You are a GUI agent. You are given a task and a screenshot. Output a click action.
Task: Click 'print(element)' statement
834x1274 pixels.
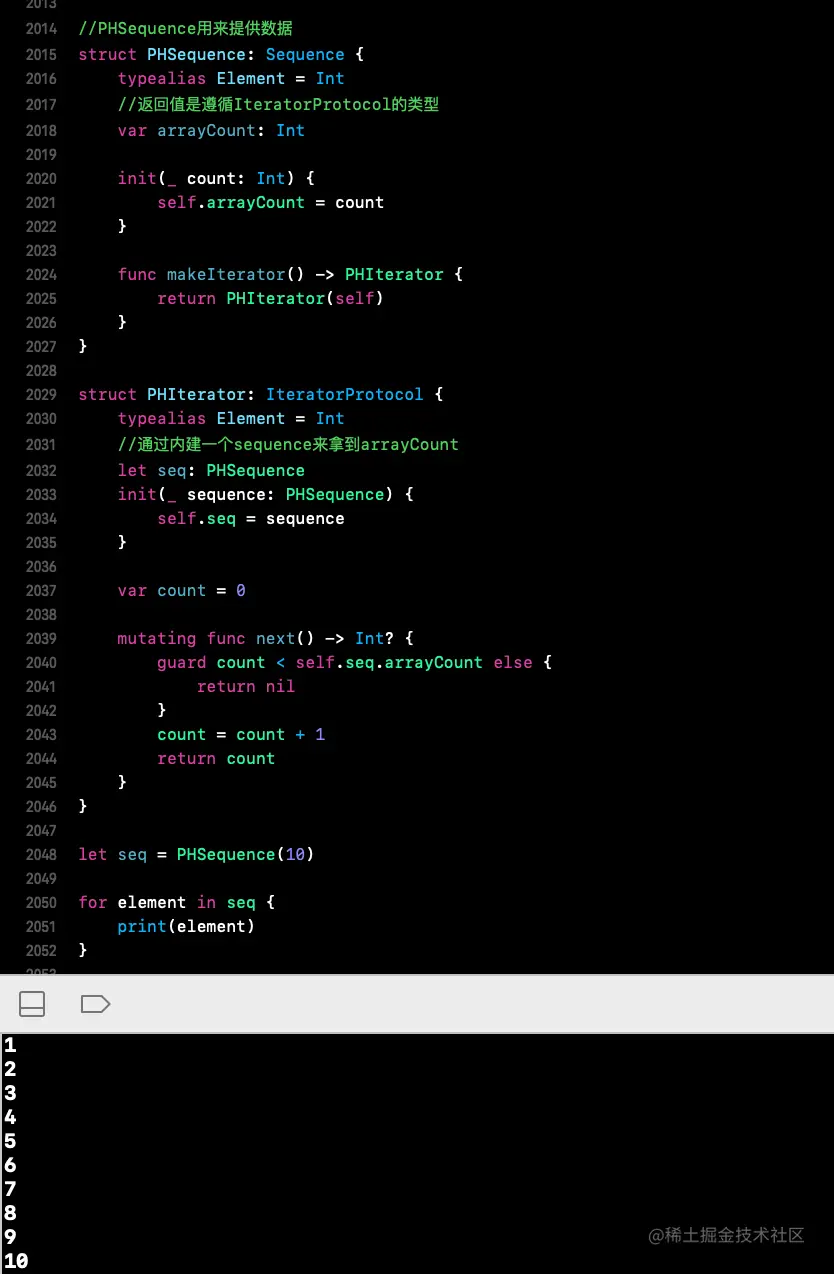pos(186,927)
